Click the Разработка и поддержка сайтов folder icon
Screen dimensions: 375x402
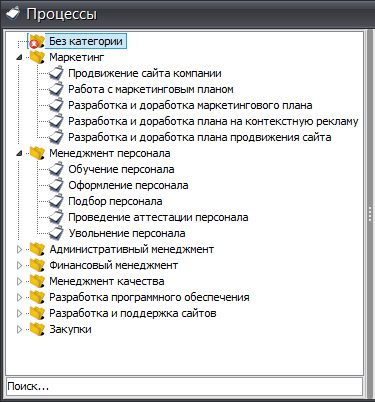click(37, 313)
